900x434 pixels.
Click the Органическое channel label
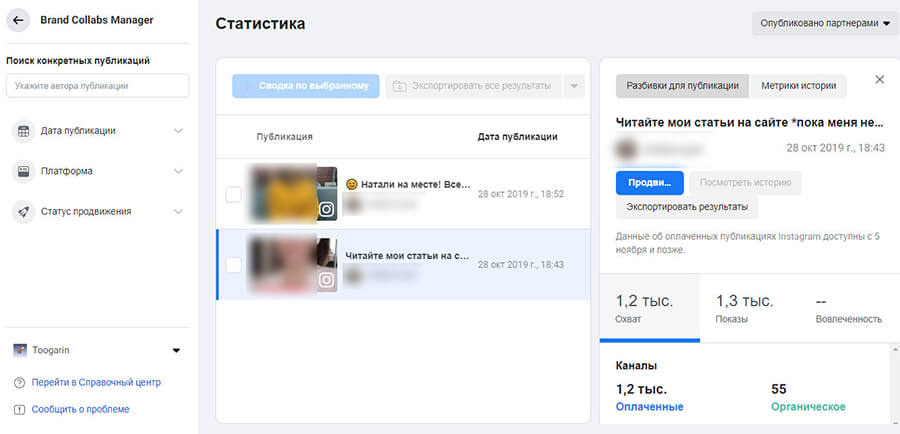point(808,407)
